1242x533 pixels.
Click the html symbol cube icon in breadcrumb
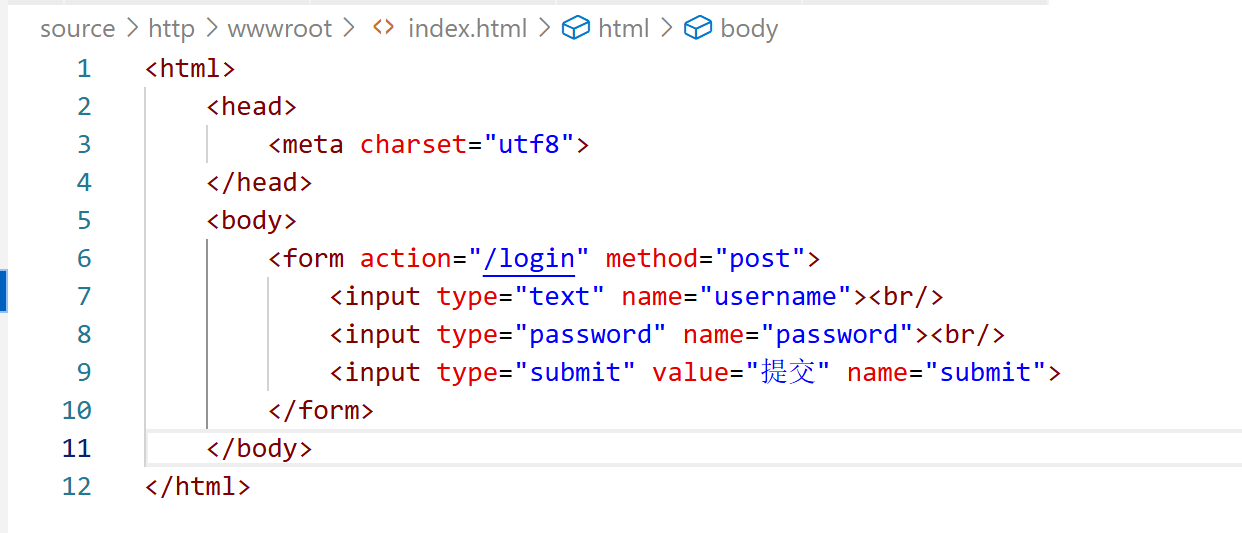[575, 28]
